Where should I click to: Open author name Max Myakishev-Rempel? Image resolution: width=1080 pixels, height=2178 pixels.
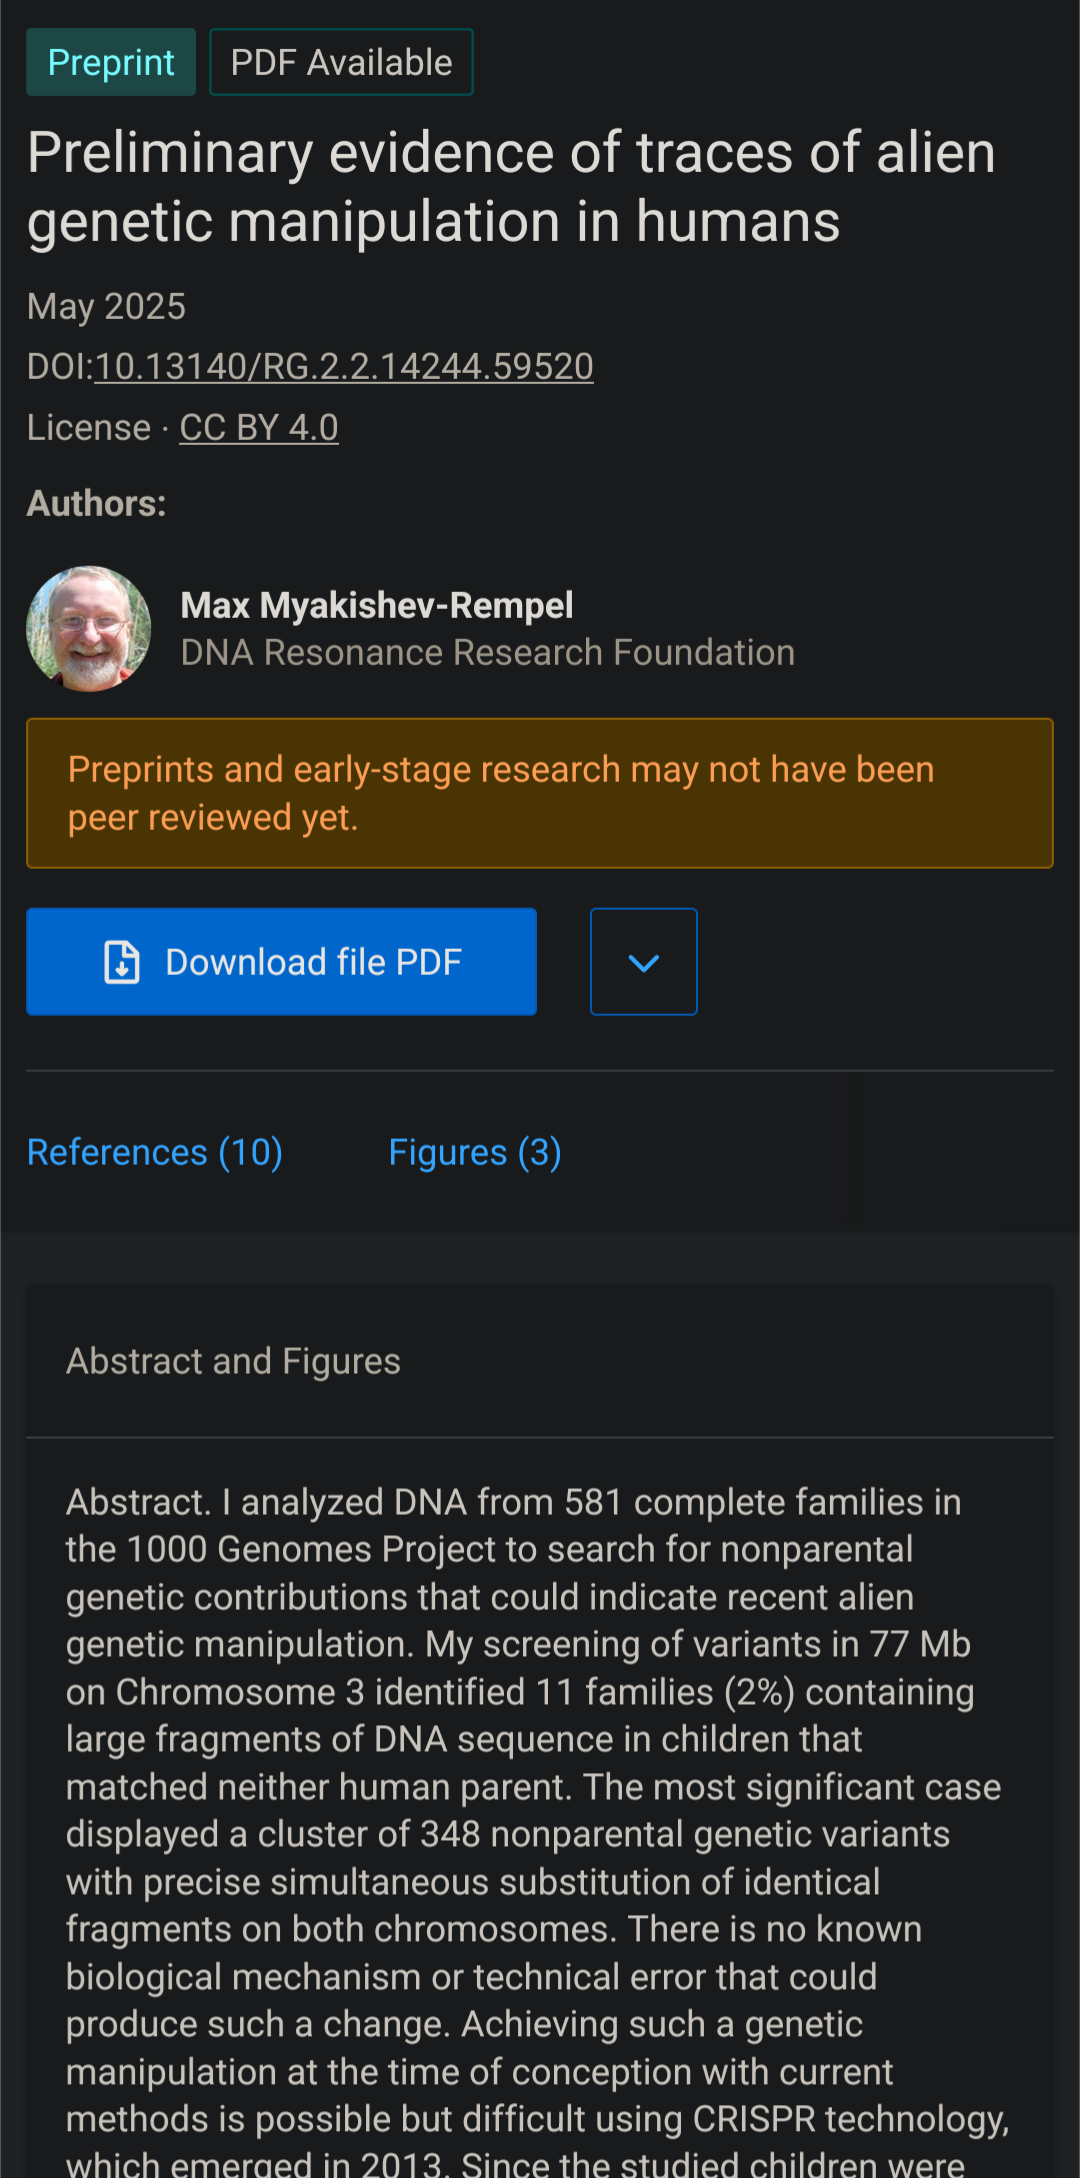coord(377,605)
